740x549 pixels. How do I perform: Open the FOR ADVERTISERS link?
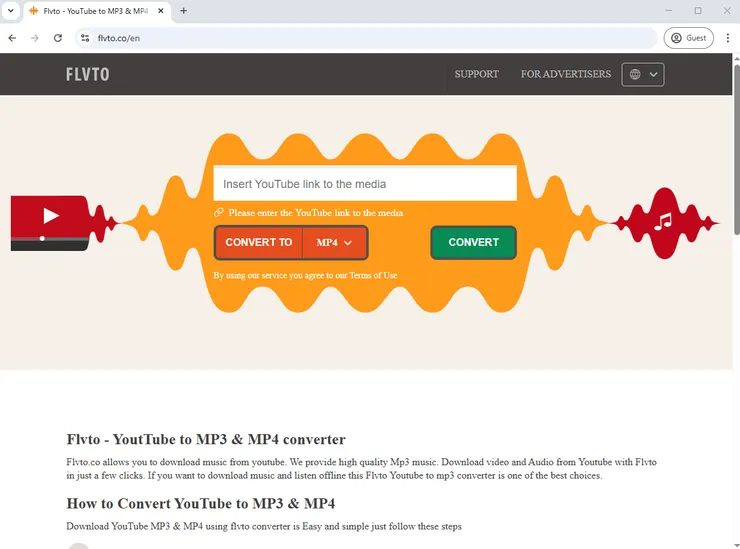566,74
